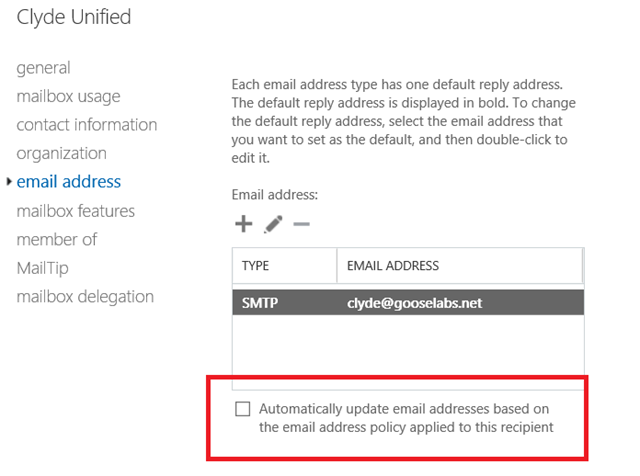Add a new email address with plus icon
This screenshot has width=640, height=476.
coord(244,224)
